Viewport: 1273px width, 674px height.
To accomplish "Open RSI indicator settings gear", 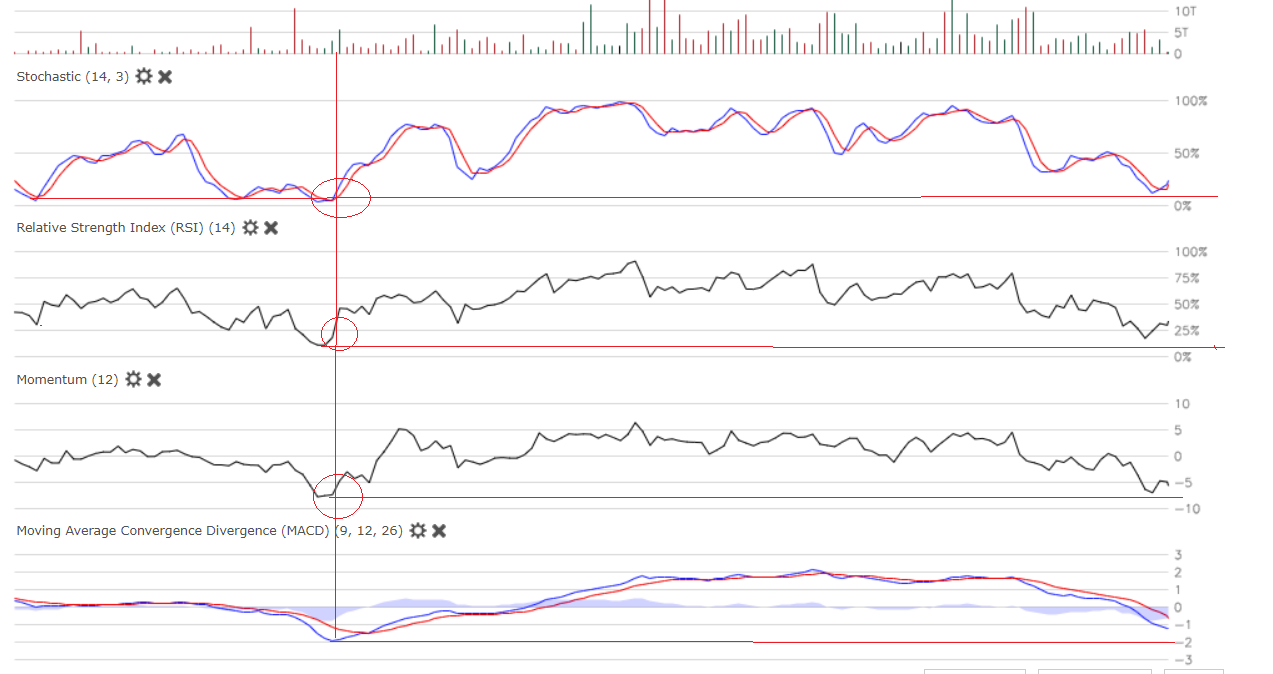I will (x=250, y=228).
